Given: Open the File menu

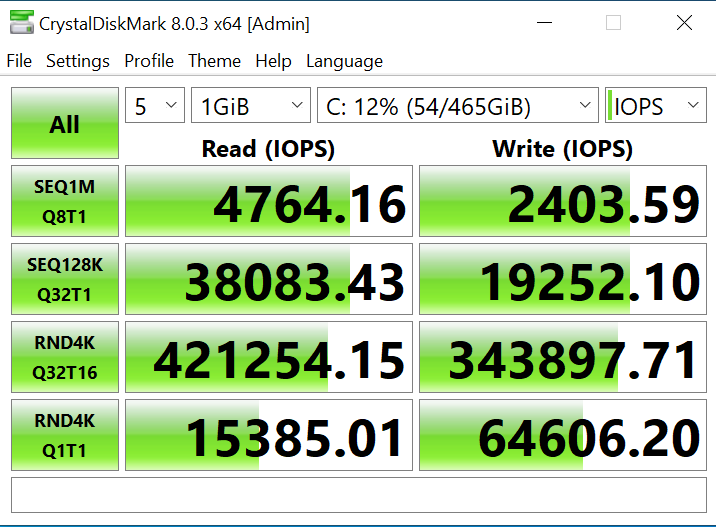Looking at the screenshot, I should click(19, 61).
